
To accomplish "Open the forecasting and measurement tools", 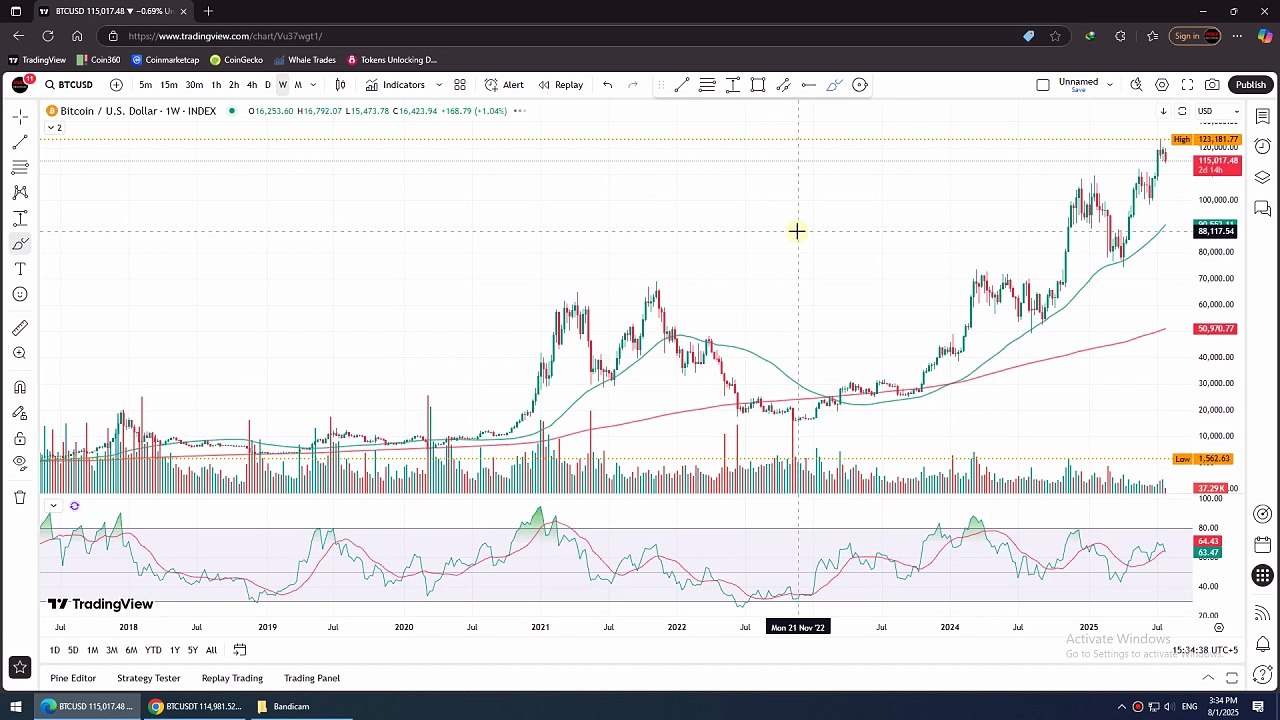I will click(20, 218).
